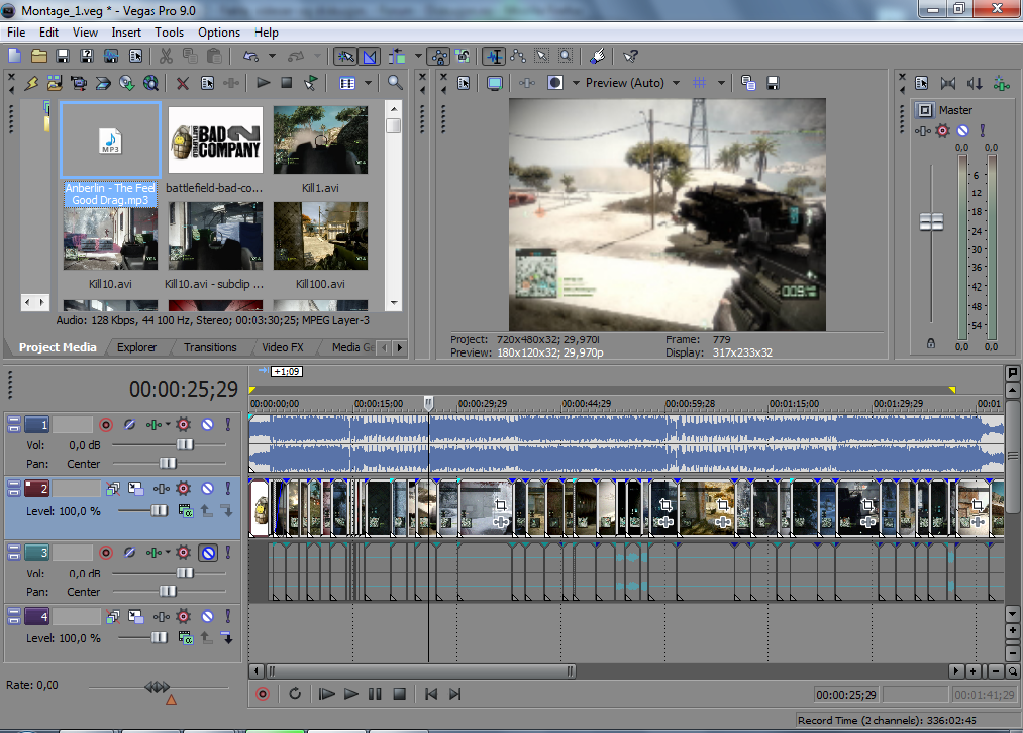Toggle Loop Playback in transport bar
The image size is (1023, 733).
[x=295, y=694]
